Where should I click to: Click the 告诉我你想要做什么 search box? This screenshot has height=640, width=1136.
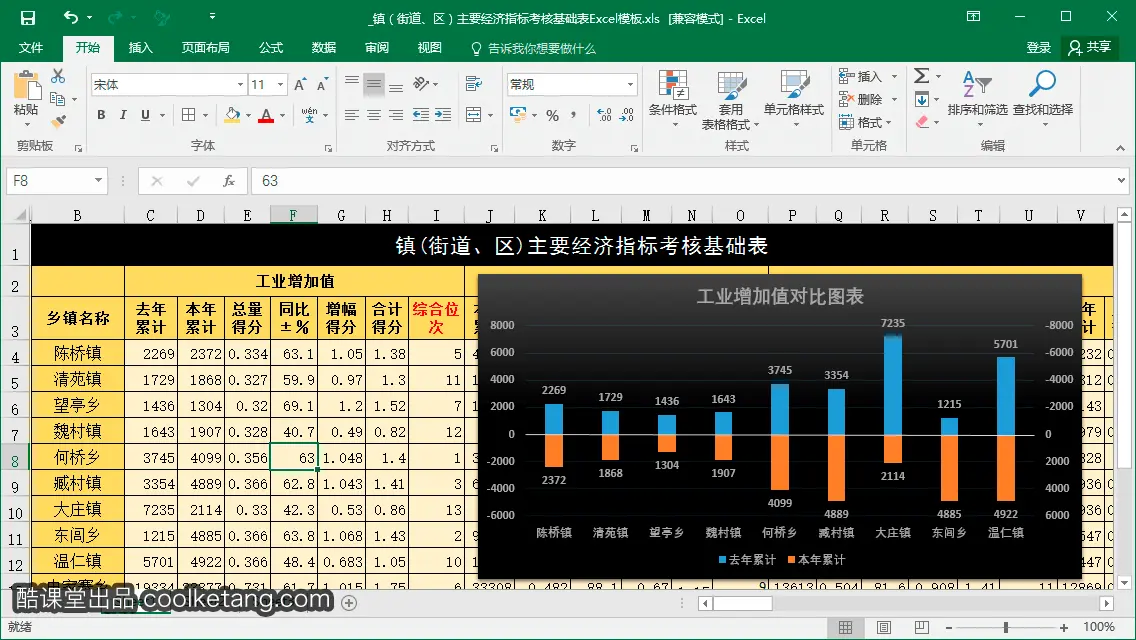tap(533, 49)
